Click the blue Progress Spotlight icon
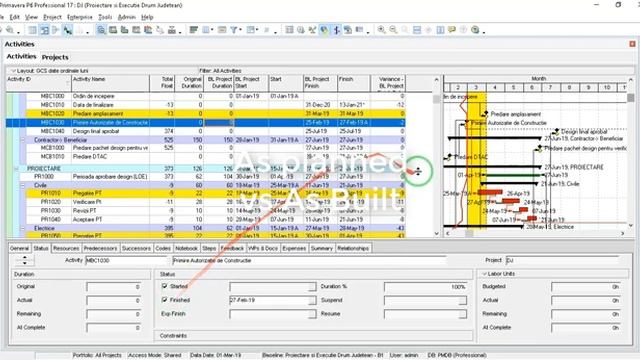This screenshot has height=360, width=640. click(336, 30)
